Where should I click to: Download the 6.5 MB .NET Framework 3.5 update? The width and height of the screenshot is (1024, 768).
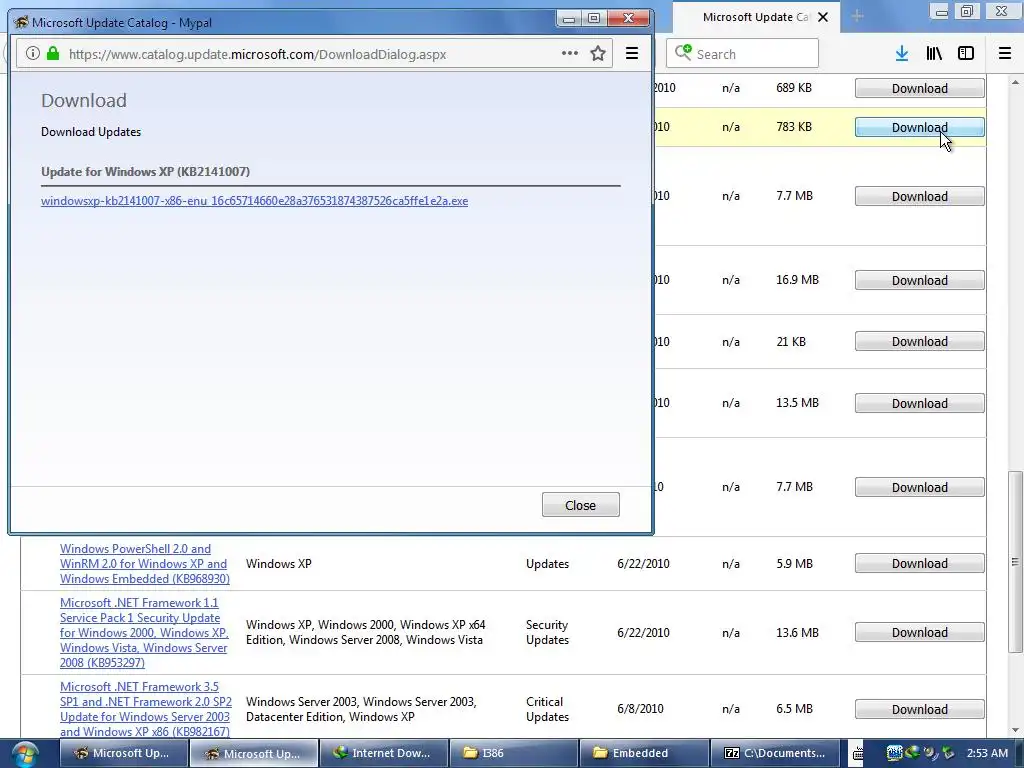coord(920,709)
